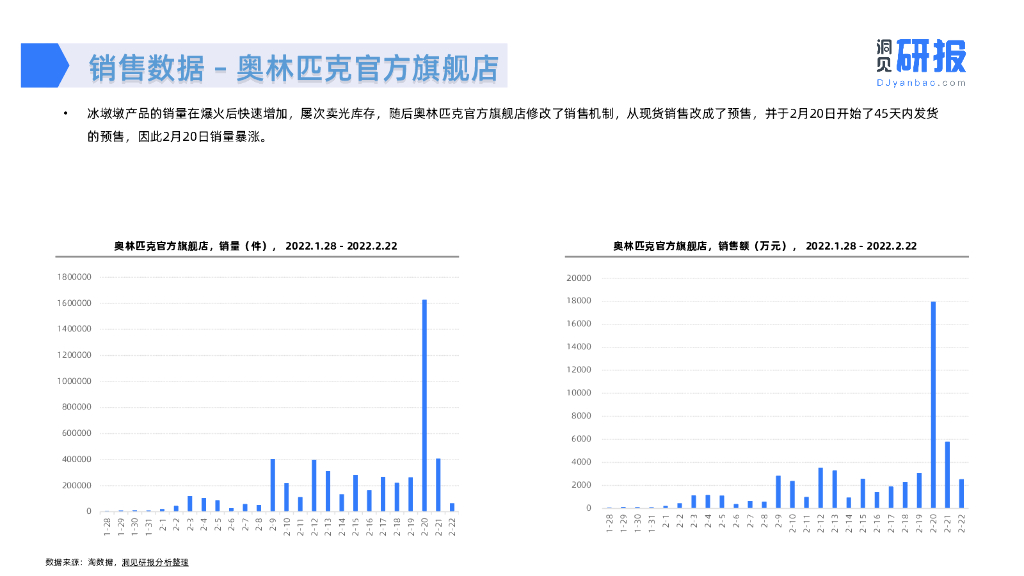Image resolution: width=1024 pixels, height=576 pixels.
Task: Select the title 销售数据 – 奥林匹克官方旗舰店
Action: [294, 69]
